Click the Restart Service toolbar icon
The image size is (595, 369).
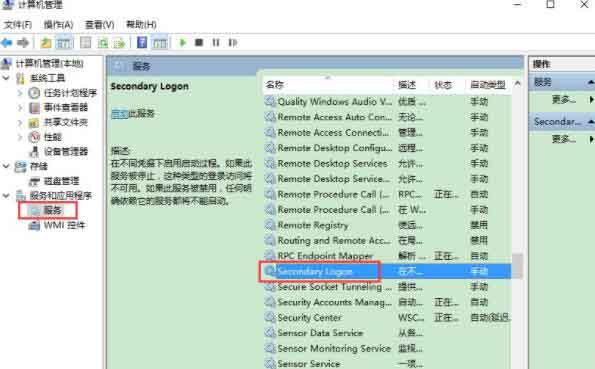click(233, 42)
